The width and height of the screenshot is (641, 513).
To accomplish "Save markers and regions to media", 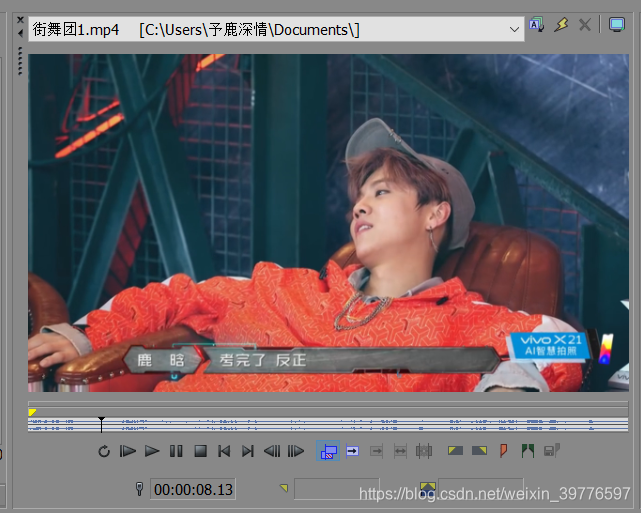I will point(551,451).
